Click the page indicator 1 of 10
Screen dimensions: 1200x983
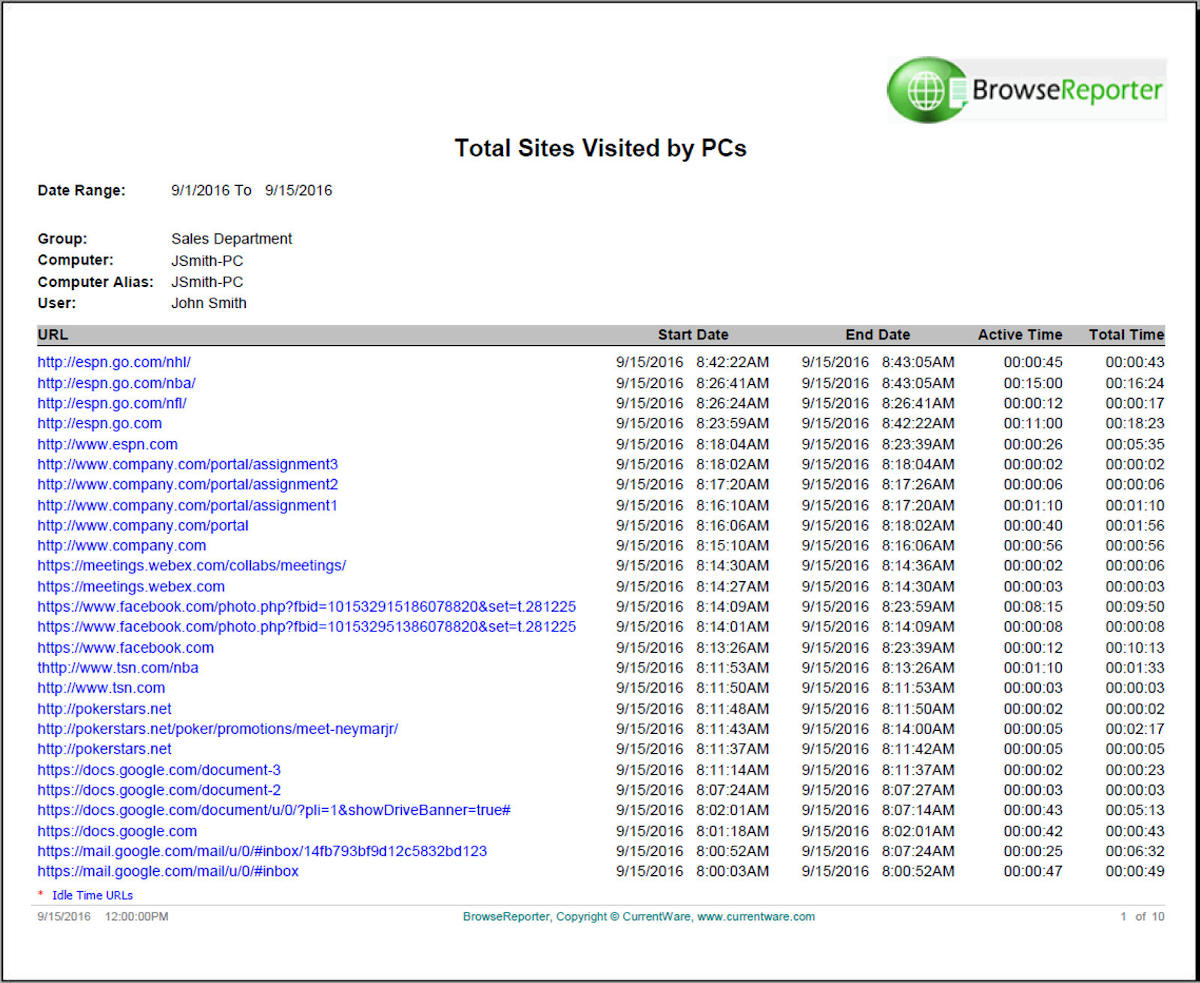(x=1143, y=916)
